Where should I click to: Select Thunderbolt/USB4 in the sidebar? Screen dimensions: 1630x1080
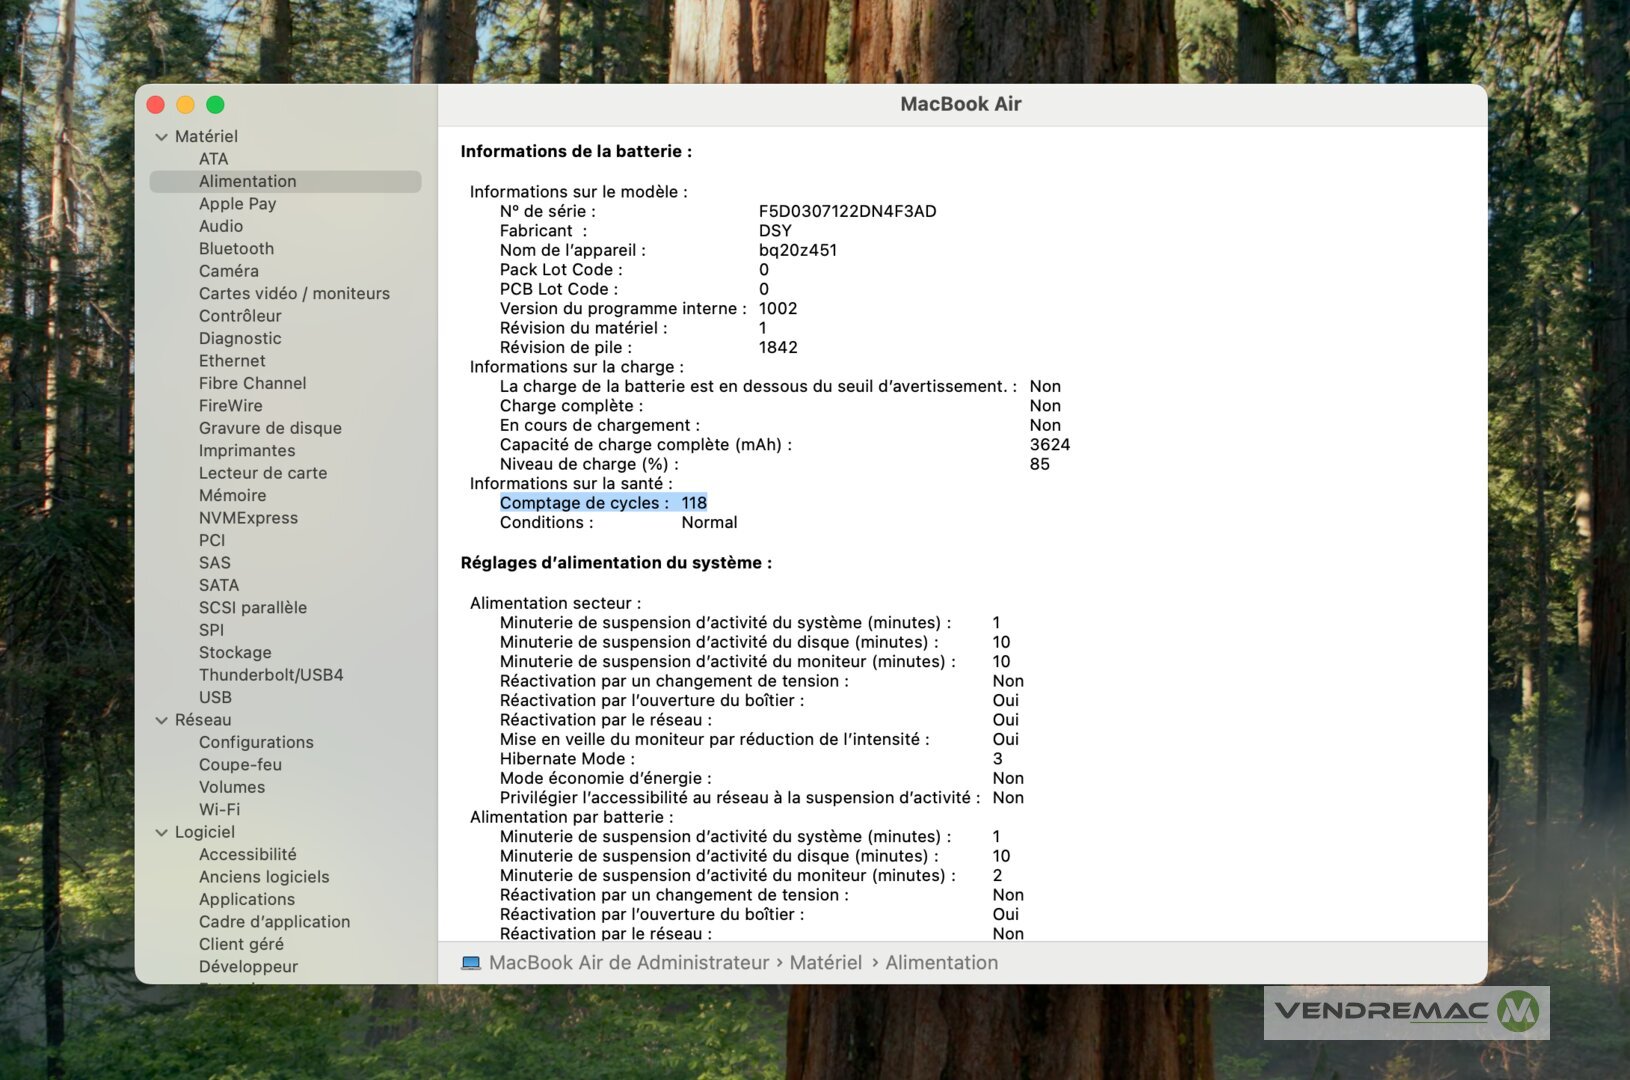point(271,675)
